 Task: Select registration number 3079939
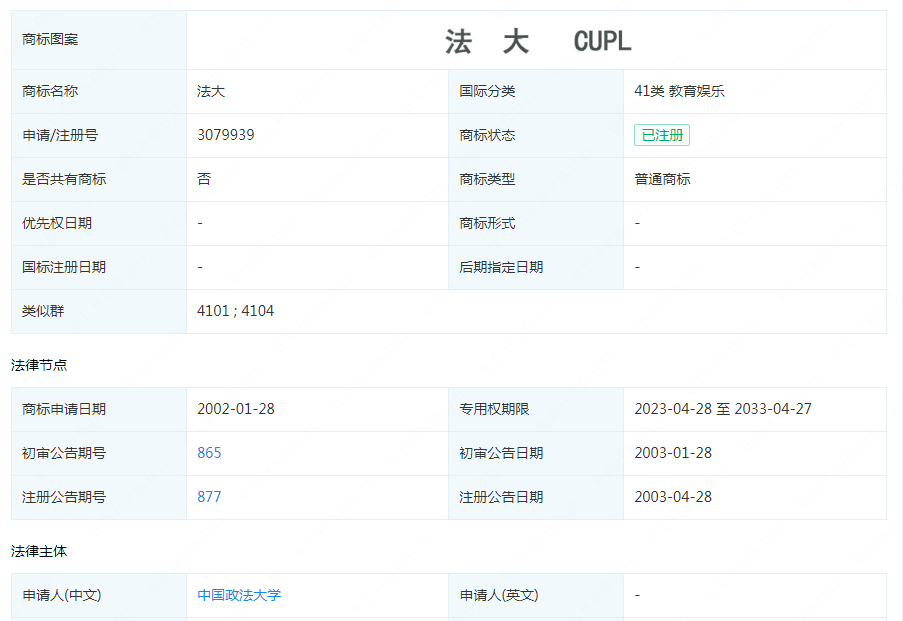coord(226,135)
